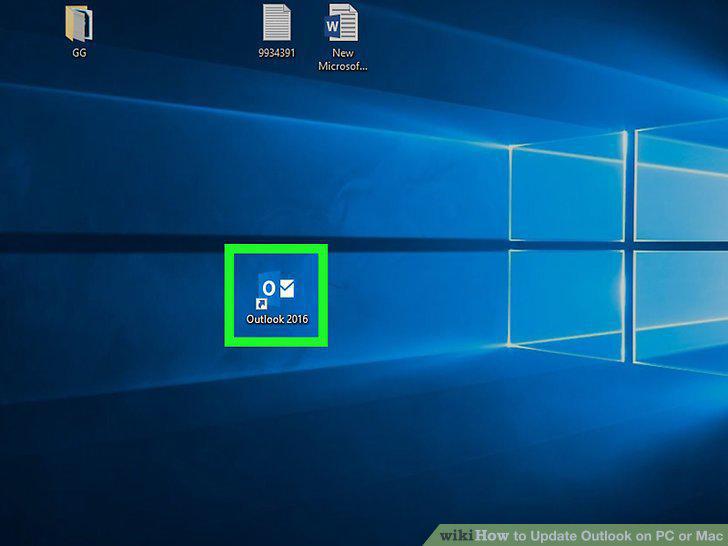Click the 'GG' folder label
The width and height of the screenshot is (728, 546).
point(79,53)
